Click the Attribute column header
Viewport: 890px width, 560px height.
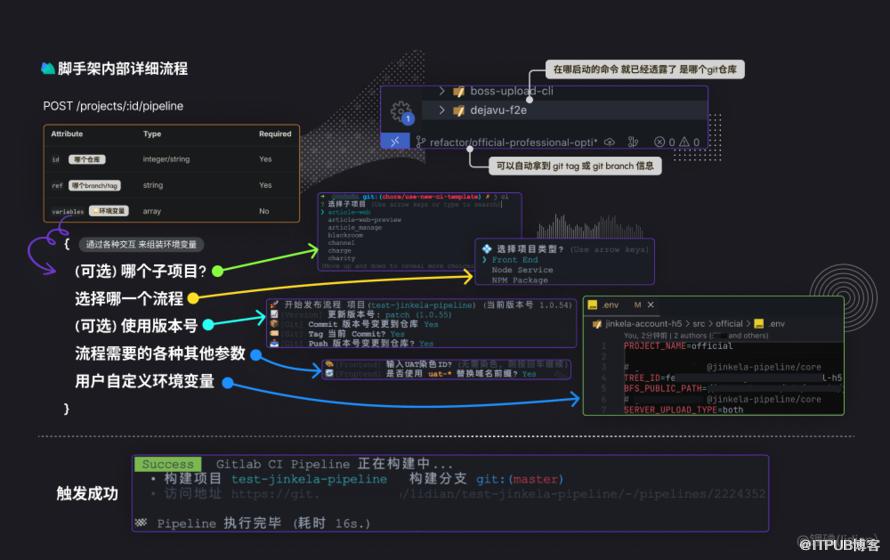[67, 134]
